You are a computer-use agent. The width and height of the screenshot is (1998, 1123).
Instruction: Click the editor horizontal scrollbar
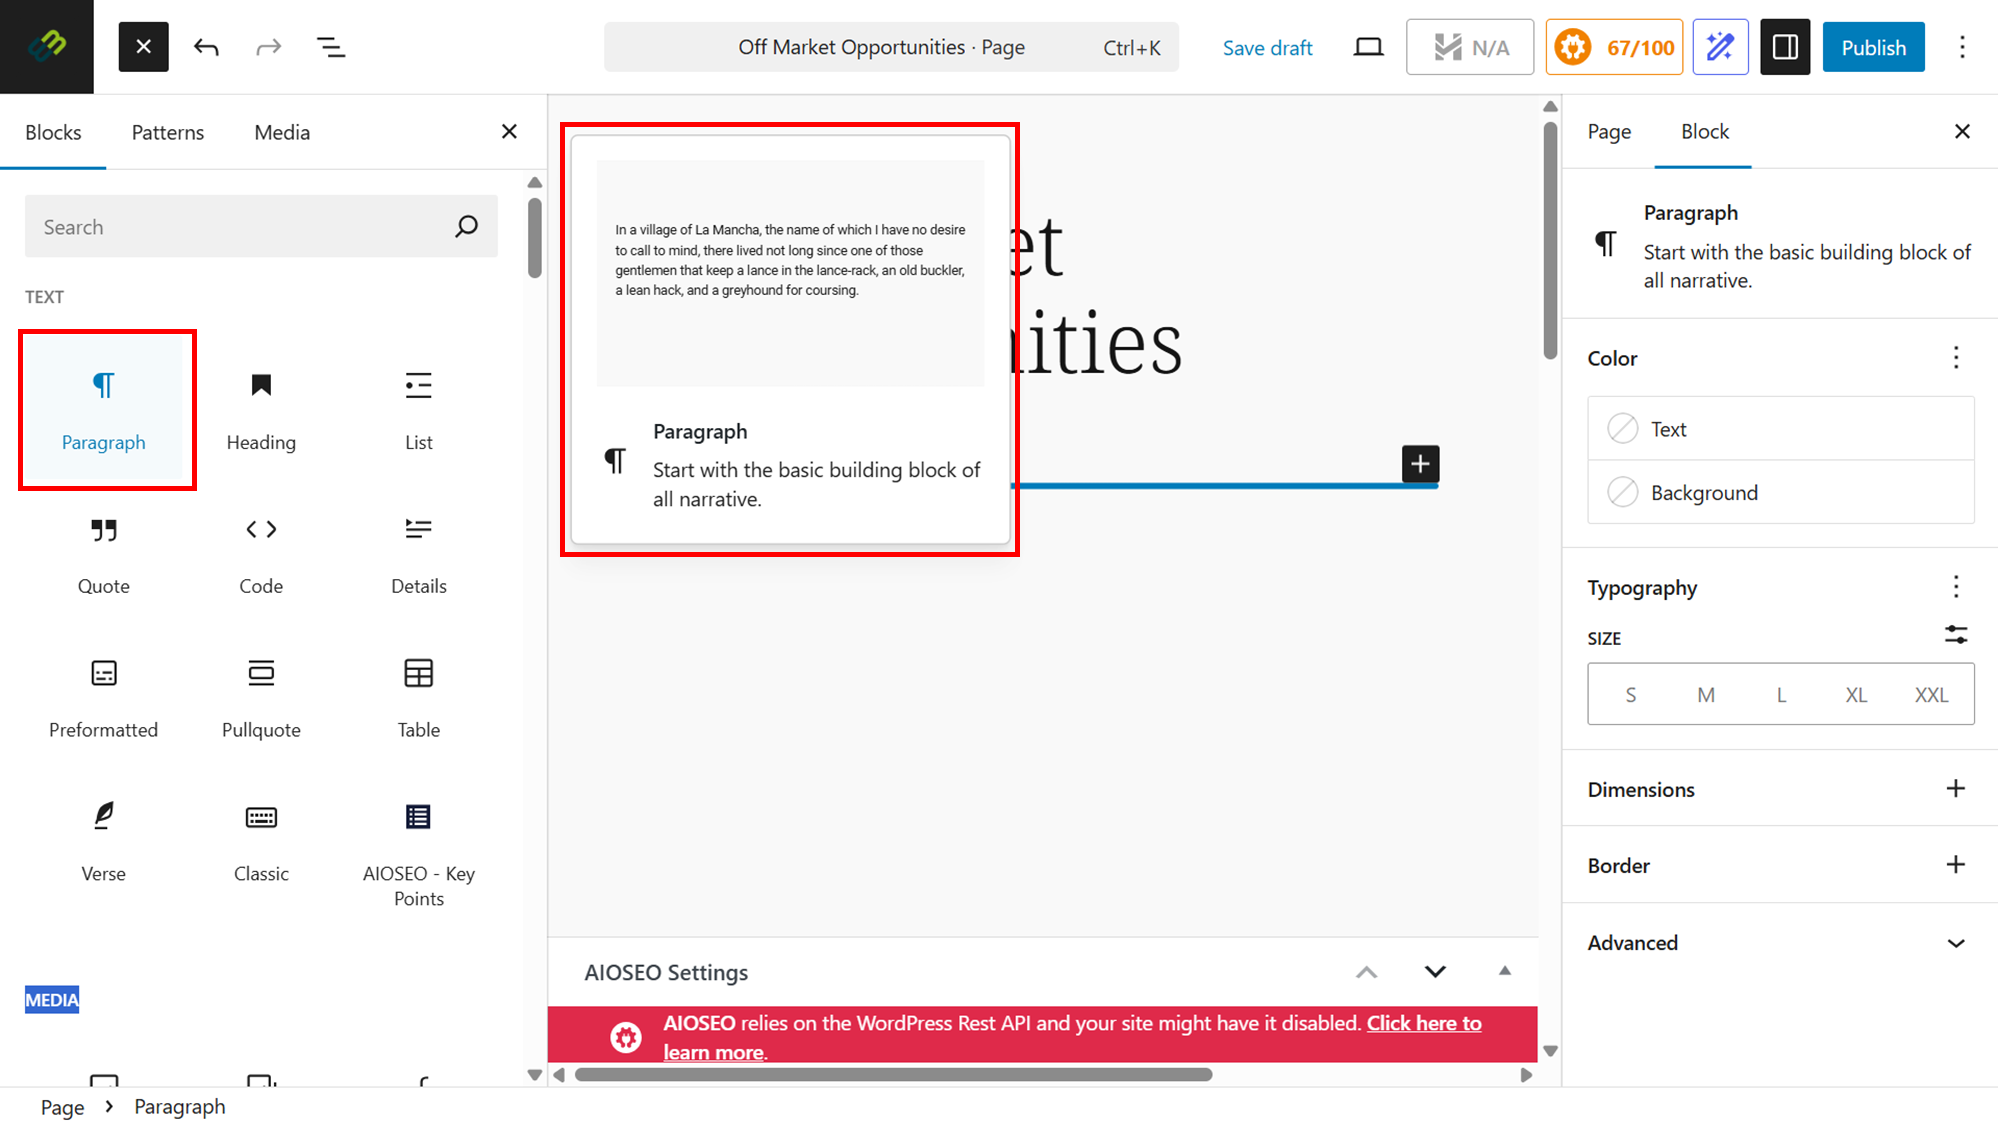coord(893,1075)
